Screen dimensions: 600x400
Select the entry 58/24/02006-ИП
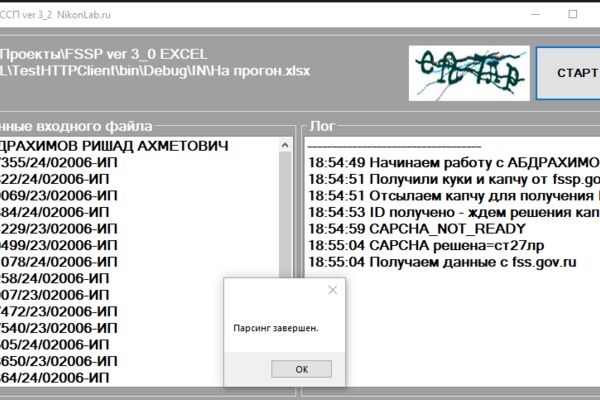pyautogui.click(x=54, y=278)
